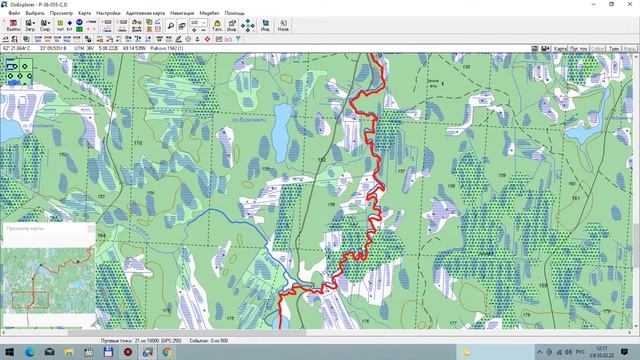Click the red record app taskbar icon

(128, 352)
